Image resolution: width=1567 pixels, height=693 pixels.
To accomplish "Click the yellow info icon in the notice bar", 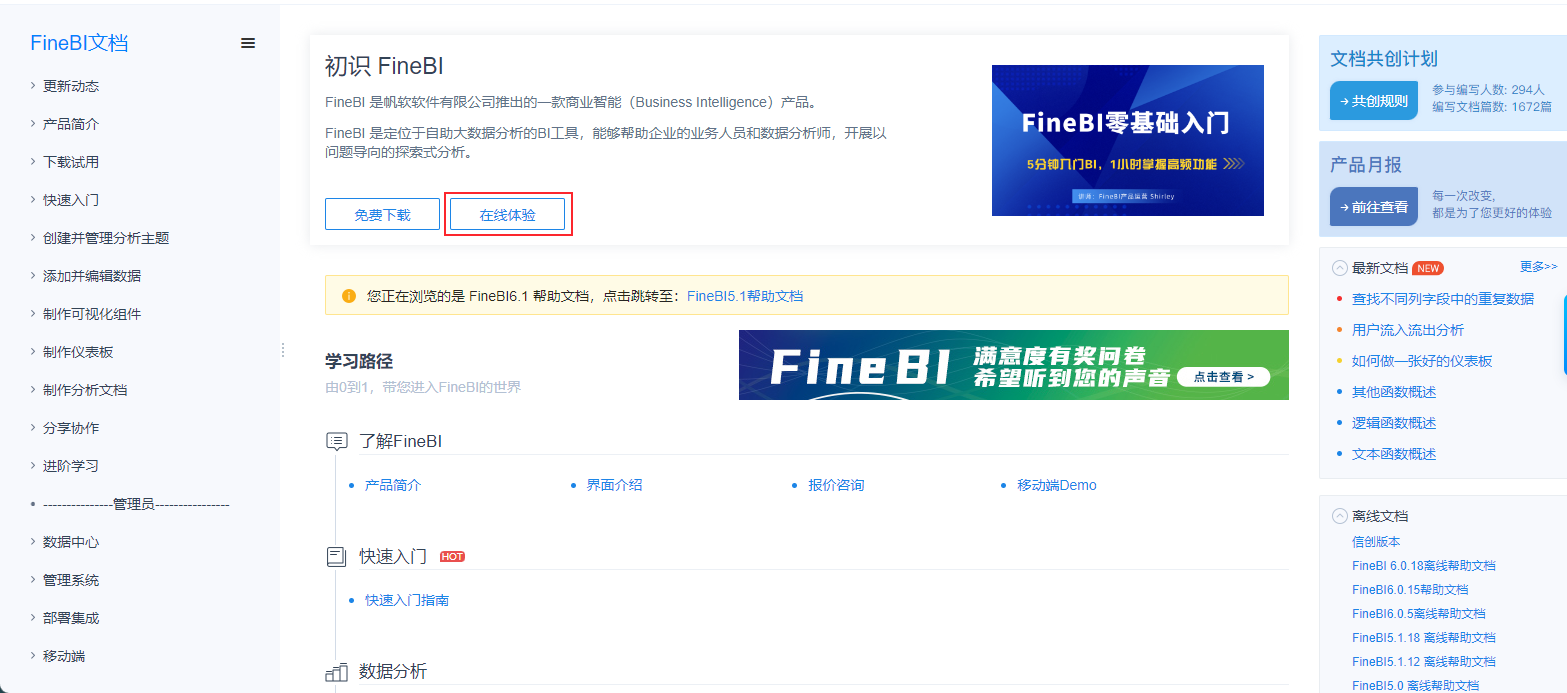I will [349, 296].
